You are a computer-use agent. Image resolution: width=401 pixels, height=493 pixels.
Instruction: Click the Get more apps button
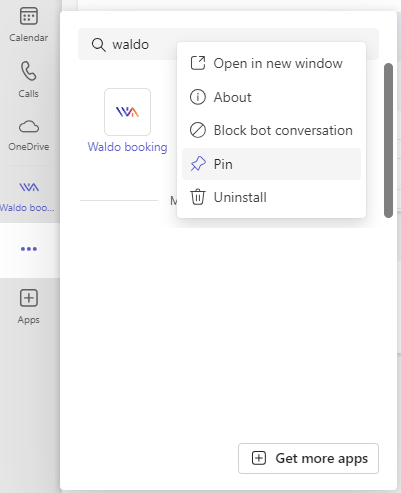click(308, 458)
